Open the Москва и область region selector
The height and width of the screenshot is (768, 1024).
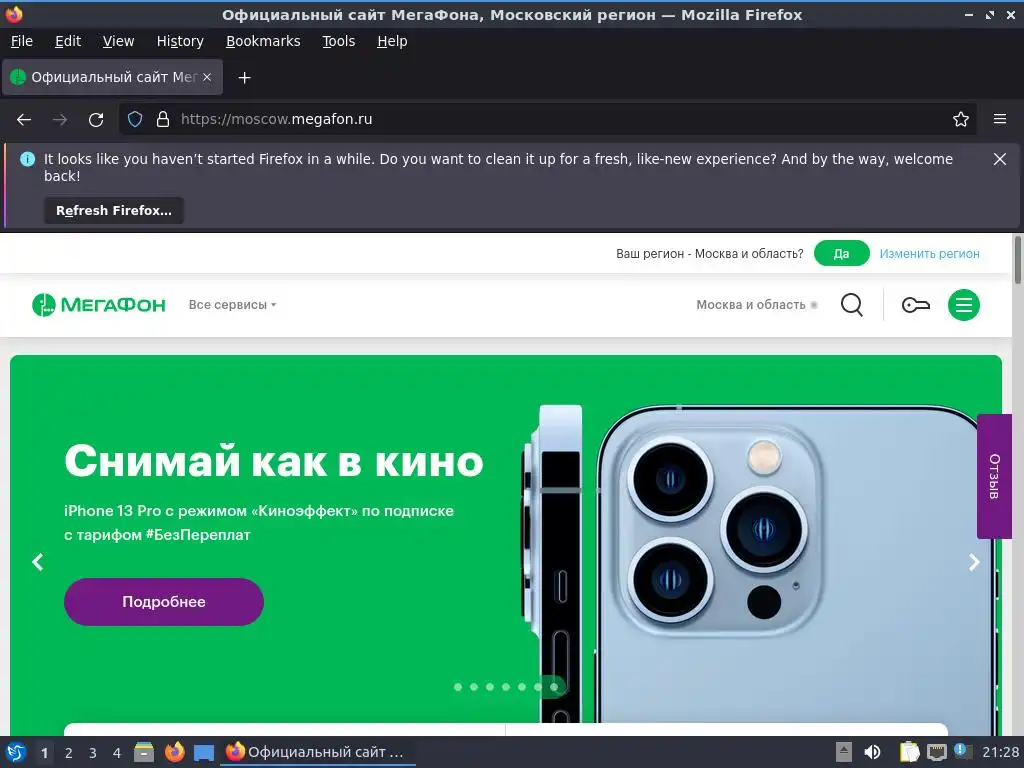click(x=756, y=305)
